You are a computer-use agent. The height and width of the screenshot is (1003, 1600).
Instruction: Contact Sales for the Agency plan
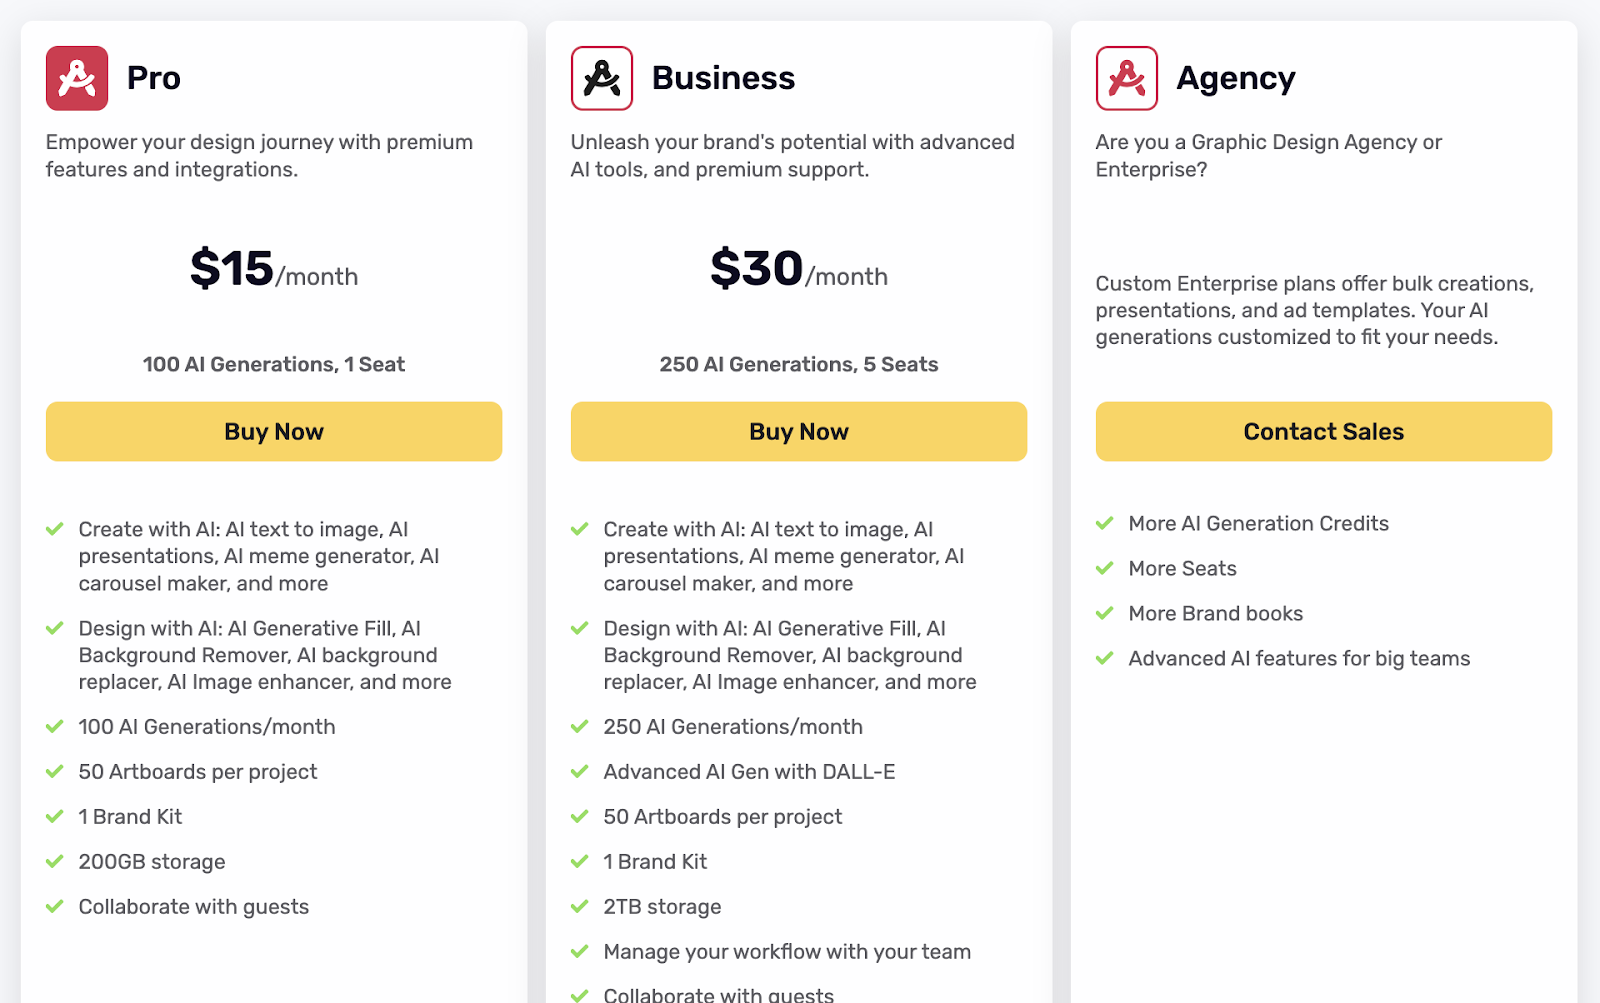point(1324,432)
